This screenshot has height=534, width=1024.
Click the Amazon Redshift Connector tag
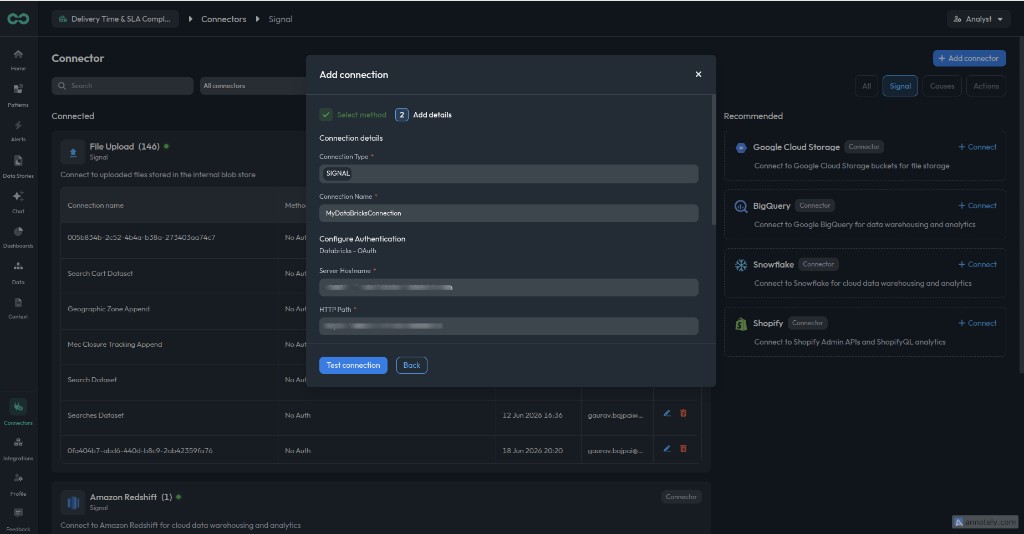tap(681, 497)
